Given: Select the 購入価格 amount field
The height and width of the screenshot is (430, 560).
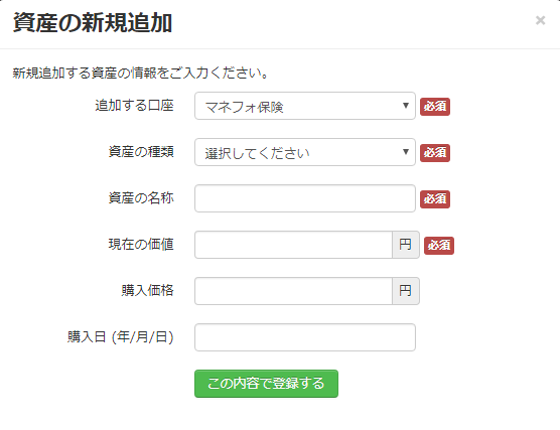Looking at the screenshot, I should tap(293, 291).
